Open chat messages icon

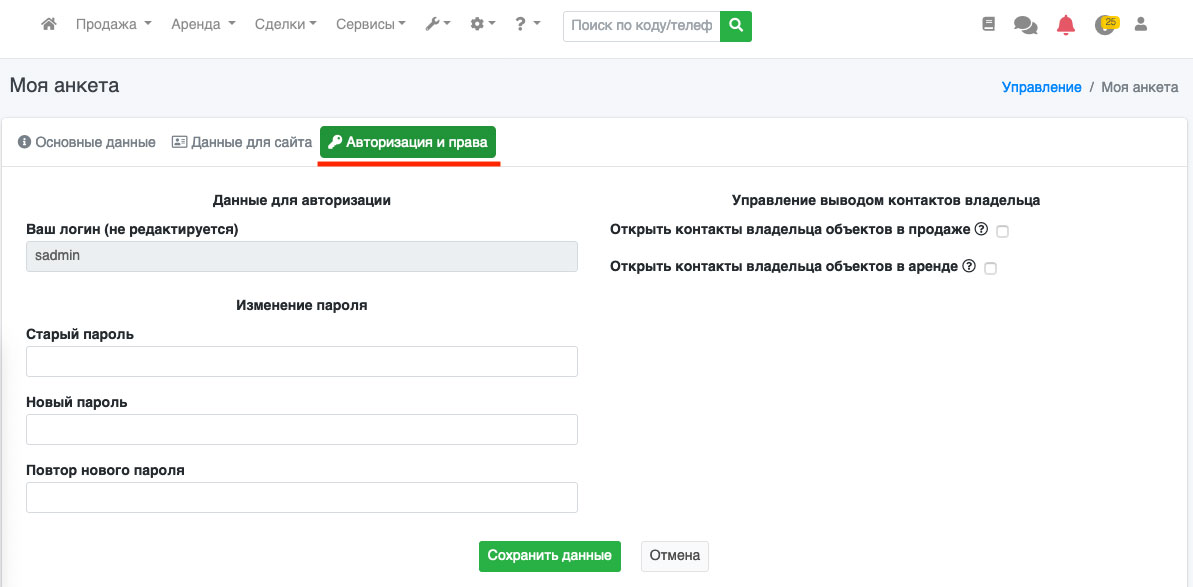(1025, 25)
